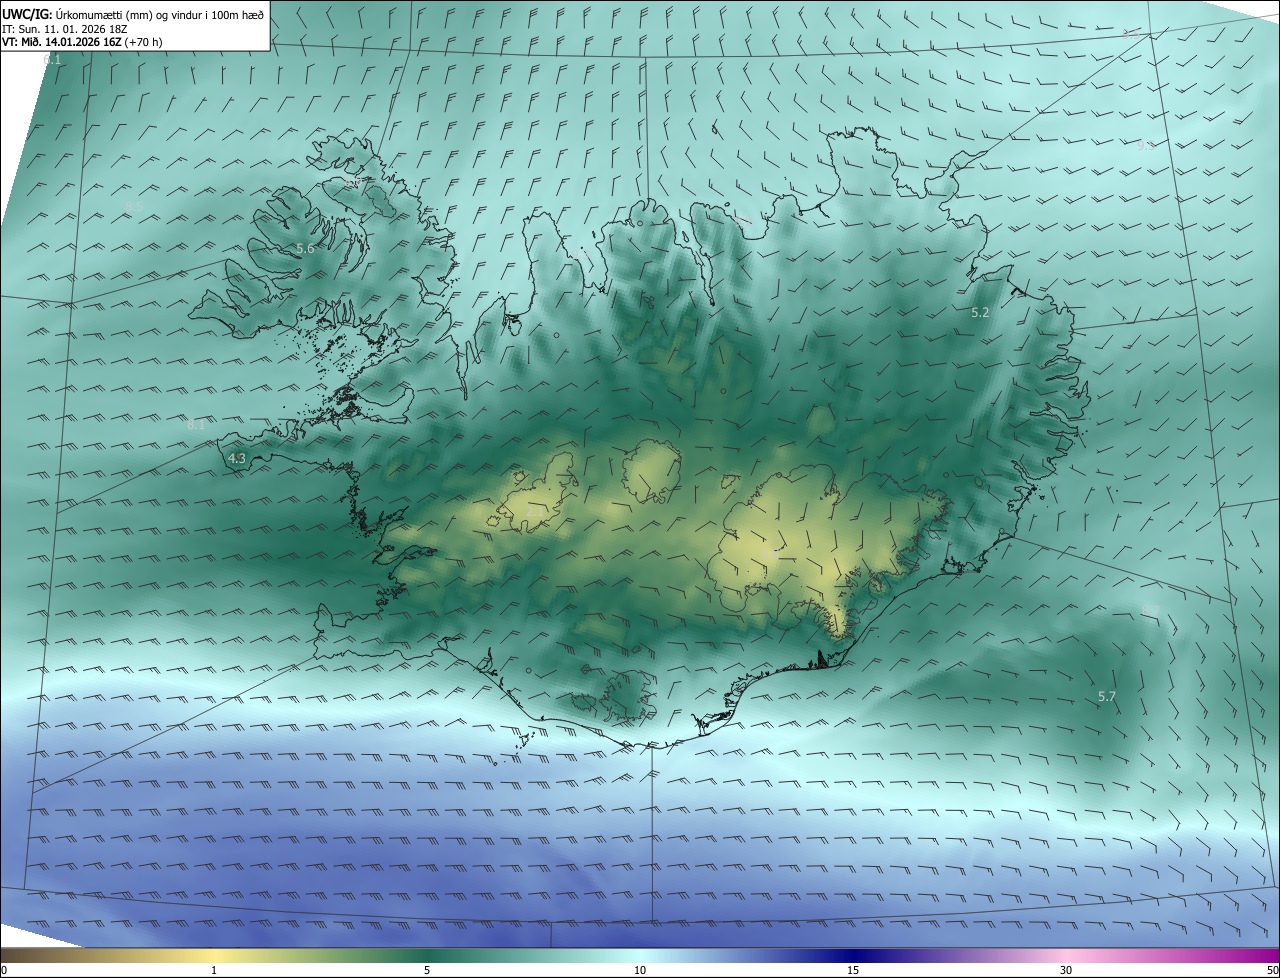Click the magenta colorbar segment between 30 and 50
Viewport: 1280px width, 978px height.
[x=1173, y=955]
